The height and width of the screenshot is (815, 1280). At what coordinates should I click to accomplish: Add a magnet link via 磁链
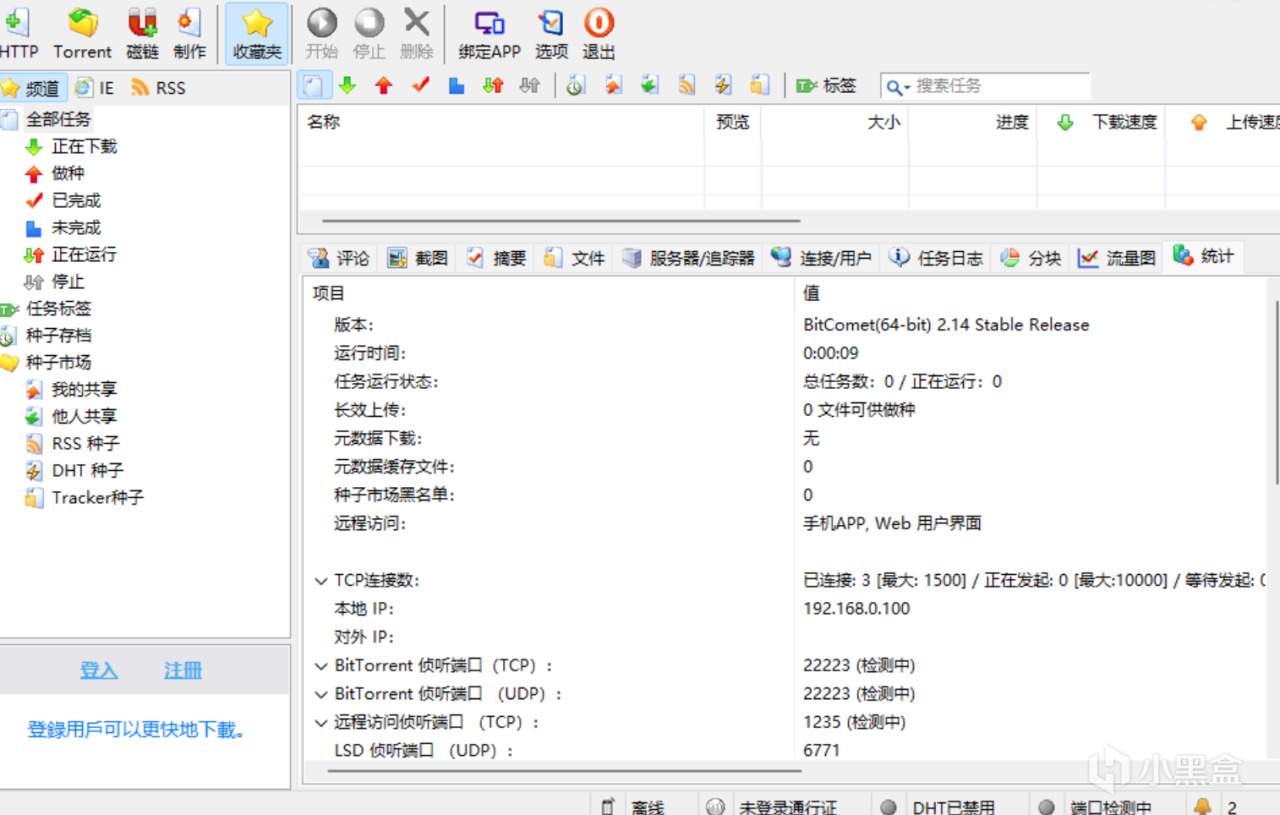click(x=143, y=34)
